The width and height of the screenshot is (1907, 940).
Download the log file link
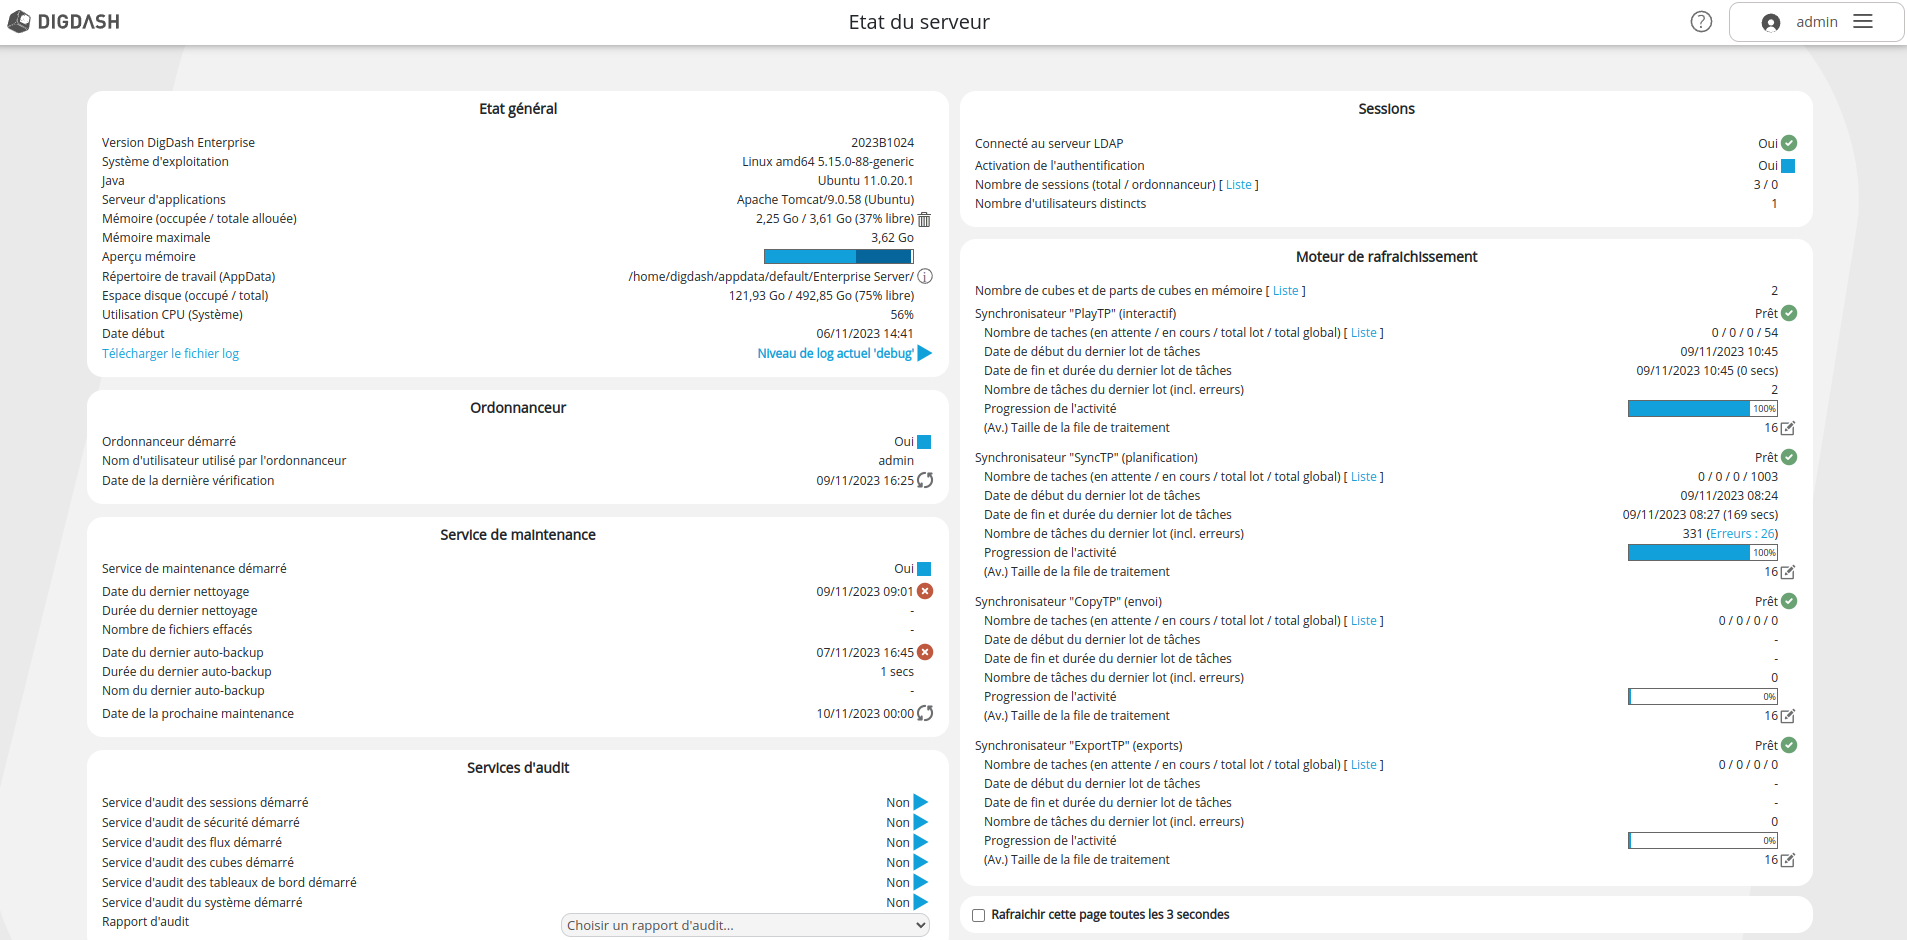click(x=170, y=354)
